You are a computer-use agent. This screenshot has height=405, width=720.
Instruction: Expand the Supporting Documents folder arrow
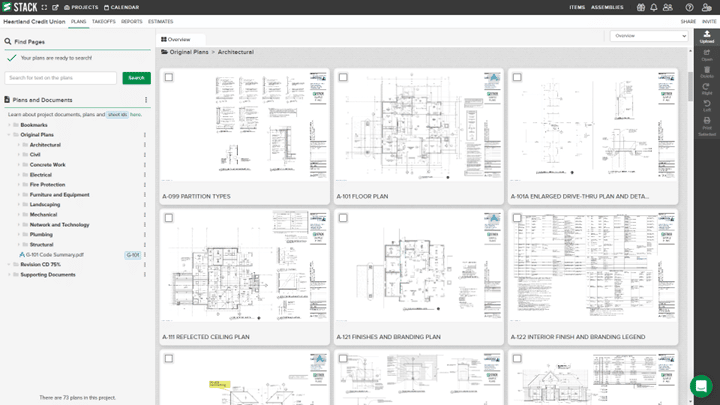tap(9, 275)
